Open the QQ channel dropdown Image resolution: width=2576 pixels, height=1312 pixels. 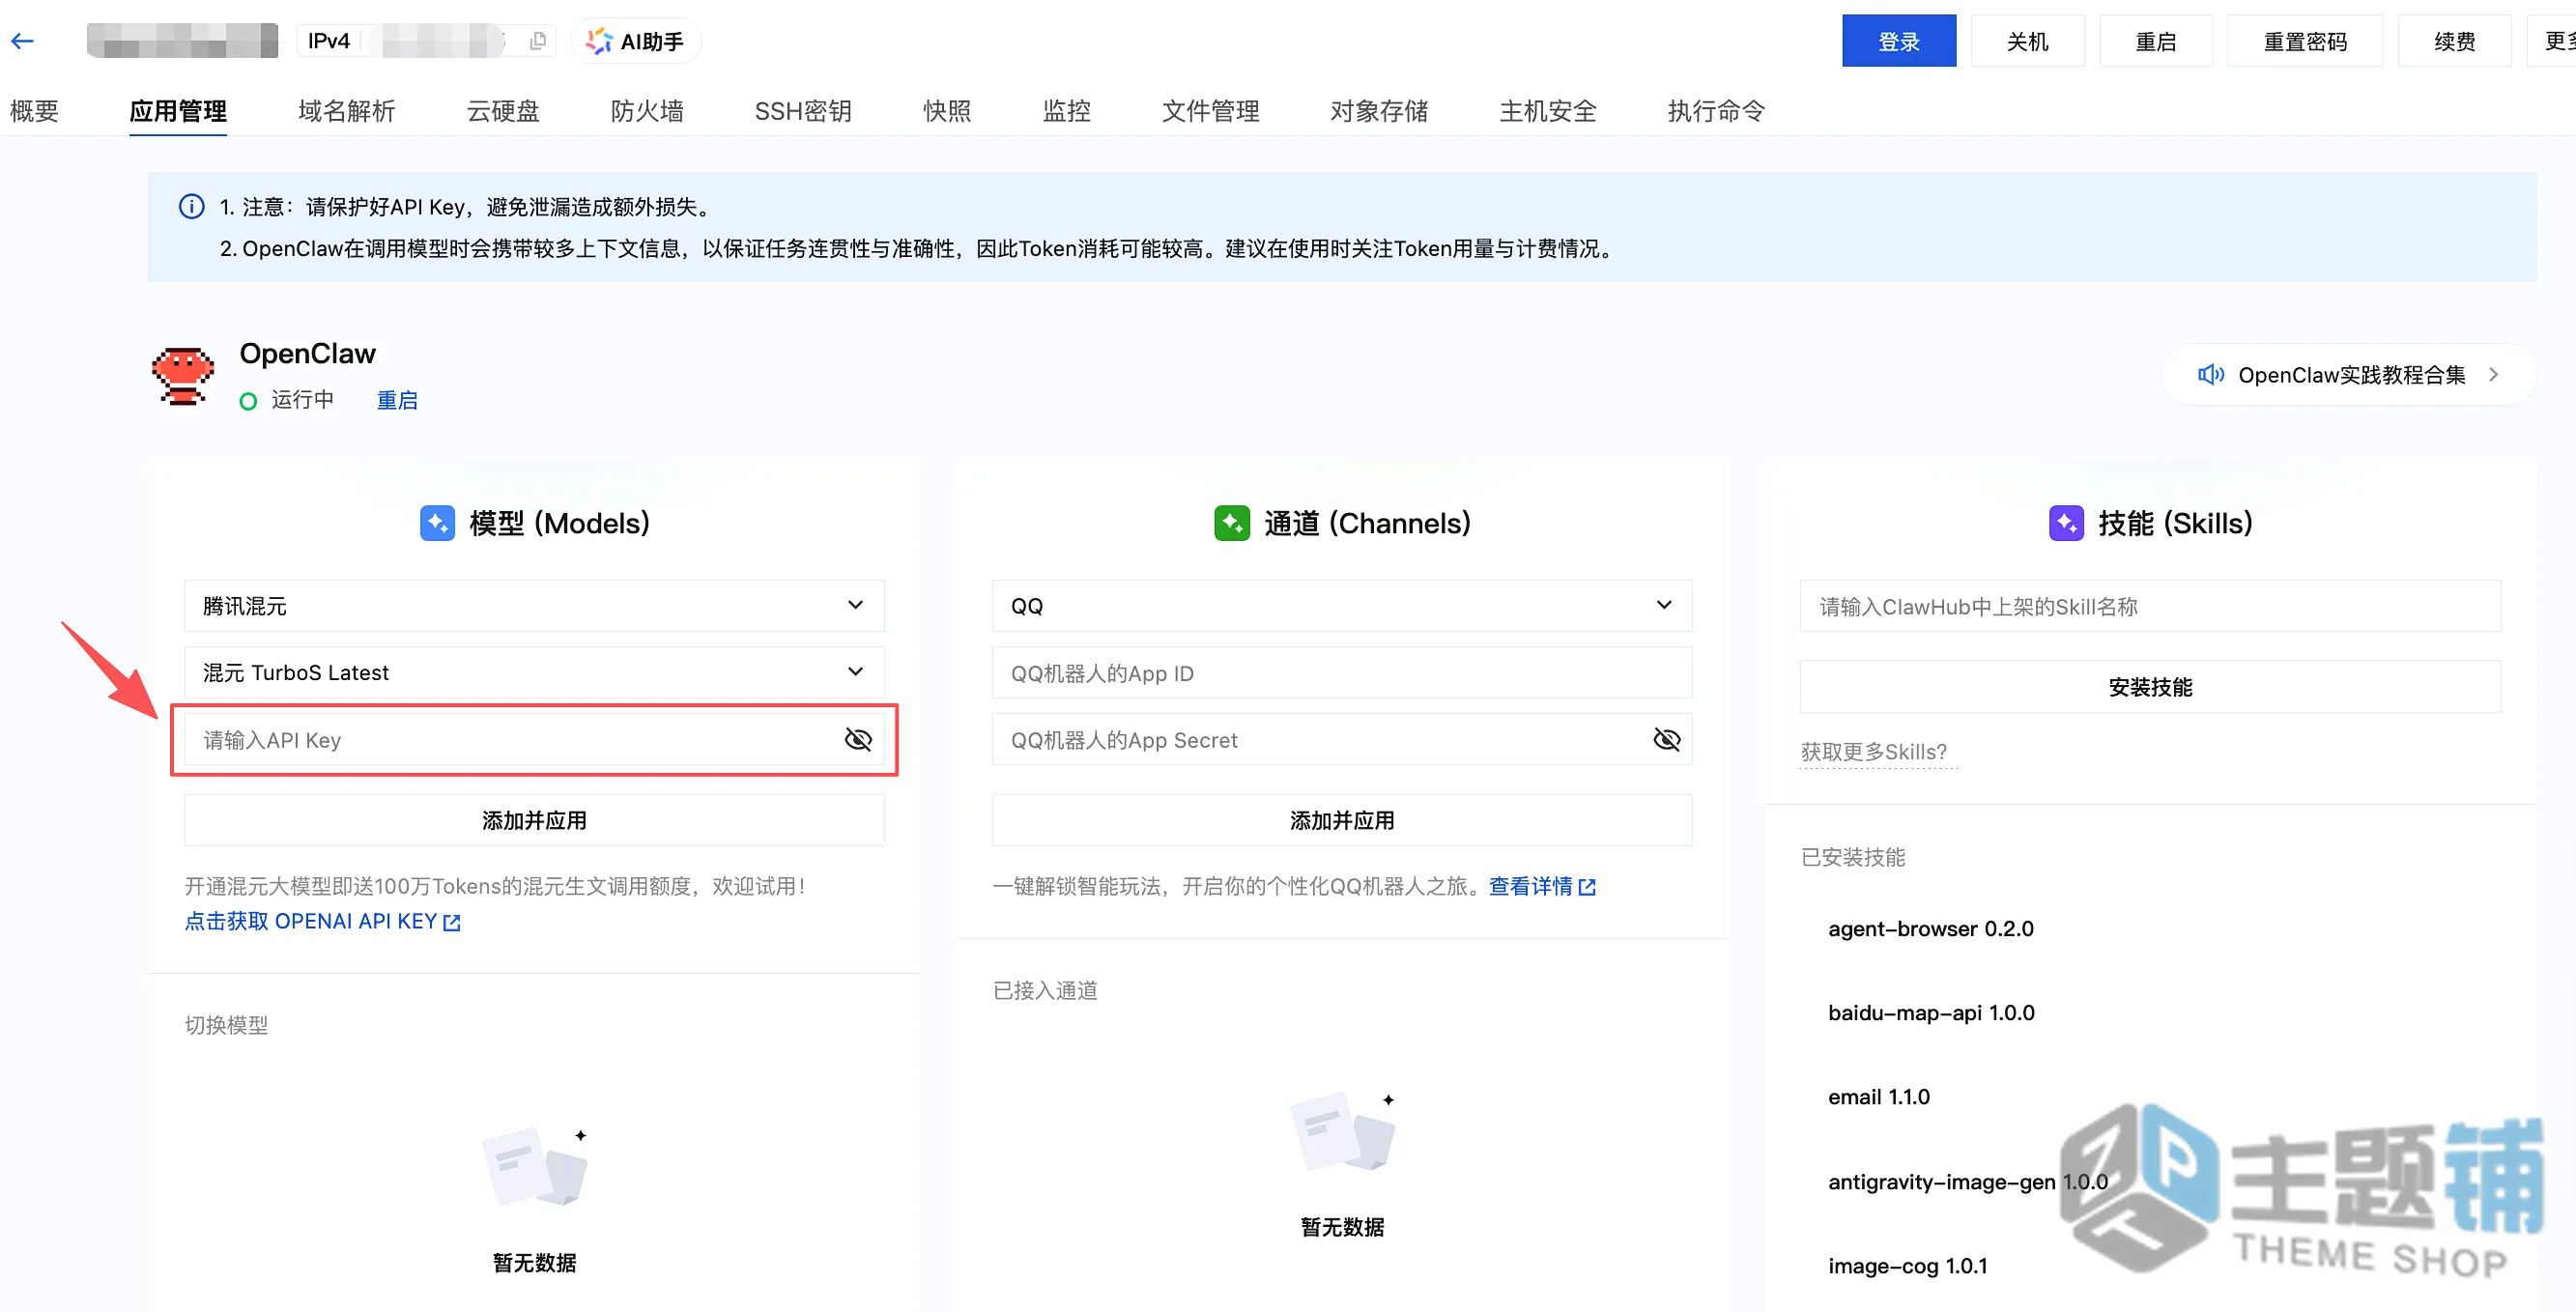(1341, 606)
